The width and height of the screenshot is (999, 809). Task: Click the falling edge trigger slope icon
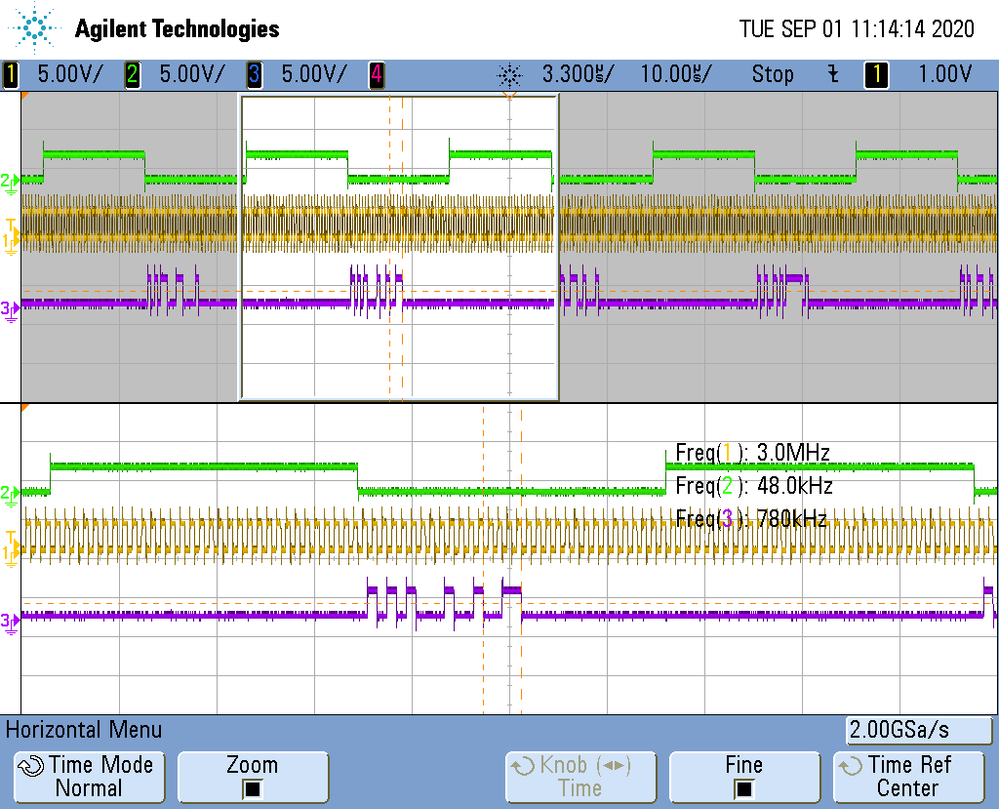(833, 75)
